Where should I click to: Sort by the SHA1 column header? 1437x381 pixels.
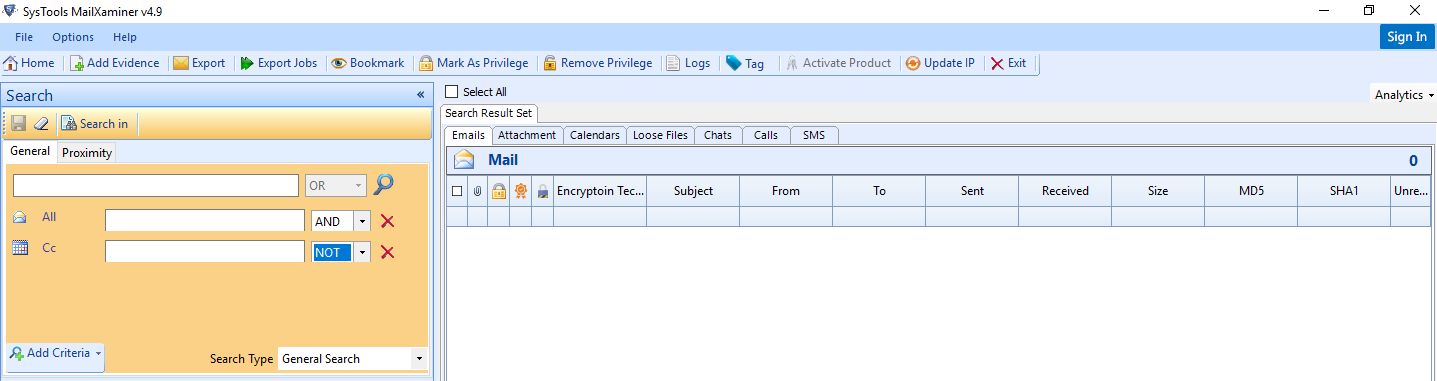click(1344, 191)
